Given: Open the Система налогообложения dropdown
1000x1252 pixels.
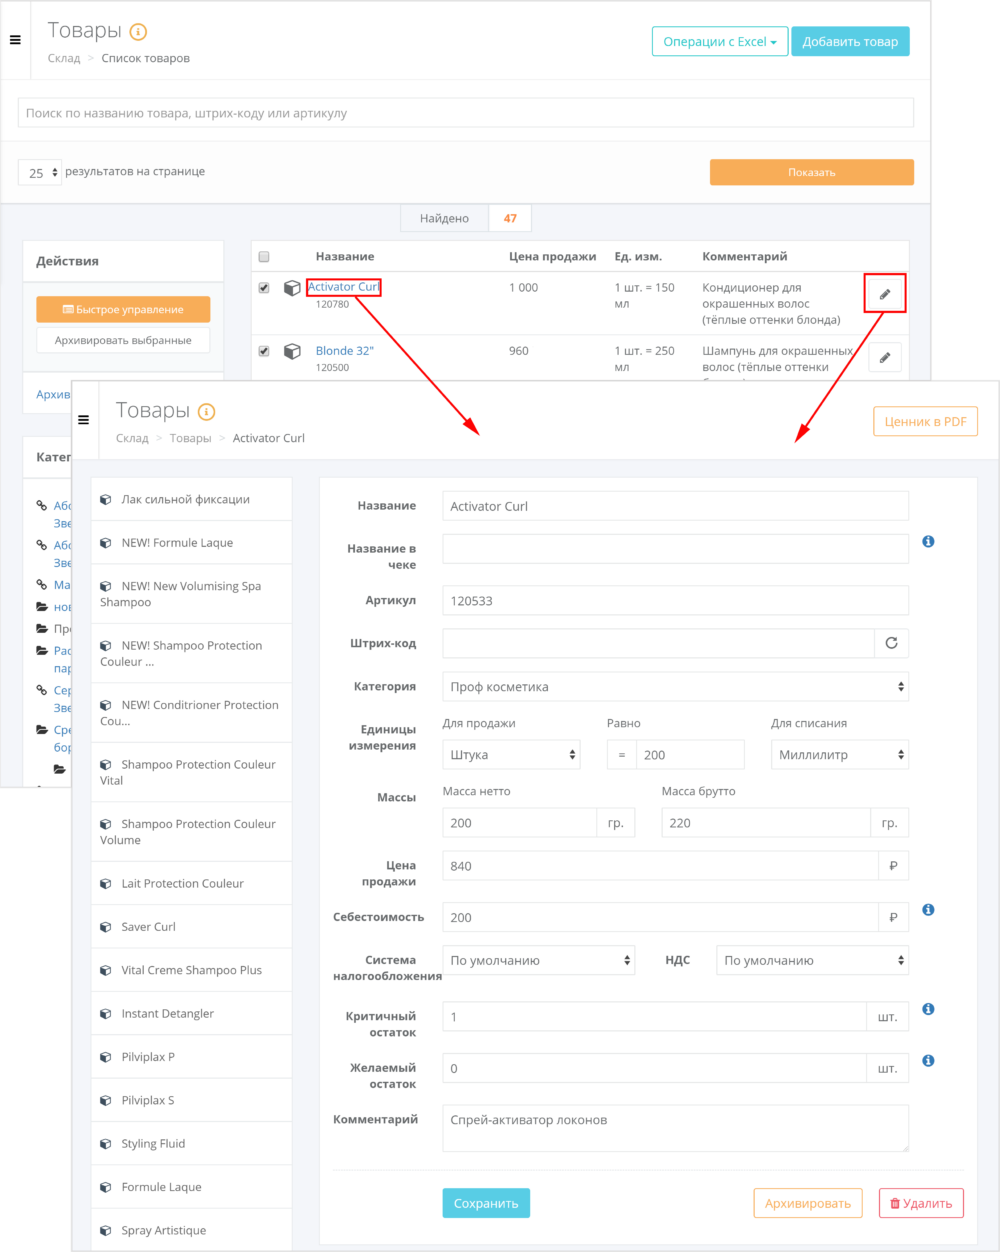Looking at the screenshot, I should tap(539, 960).
